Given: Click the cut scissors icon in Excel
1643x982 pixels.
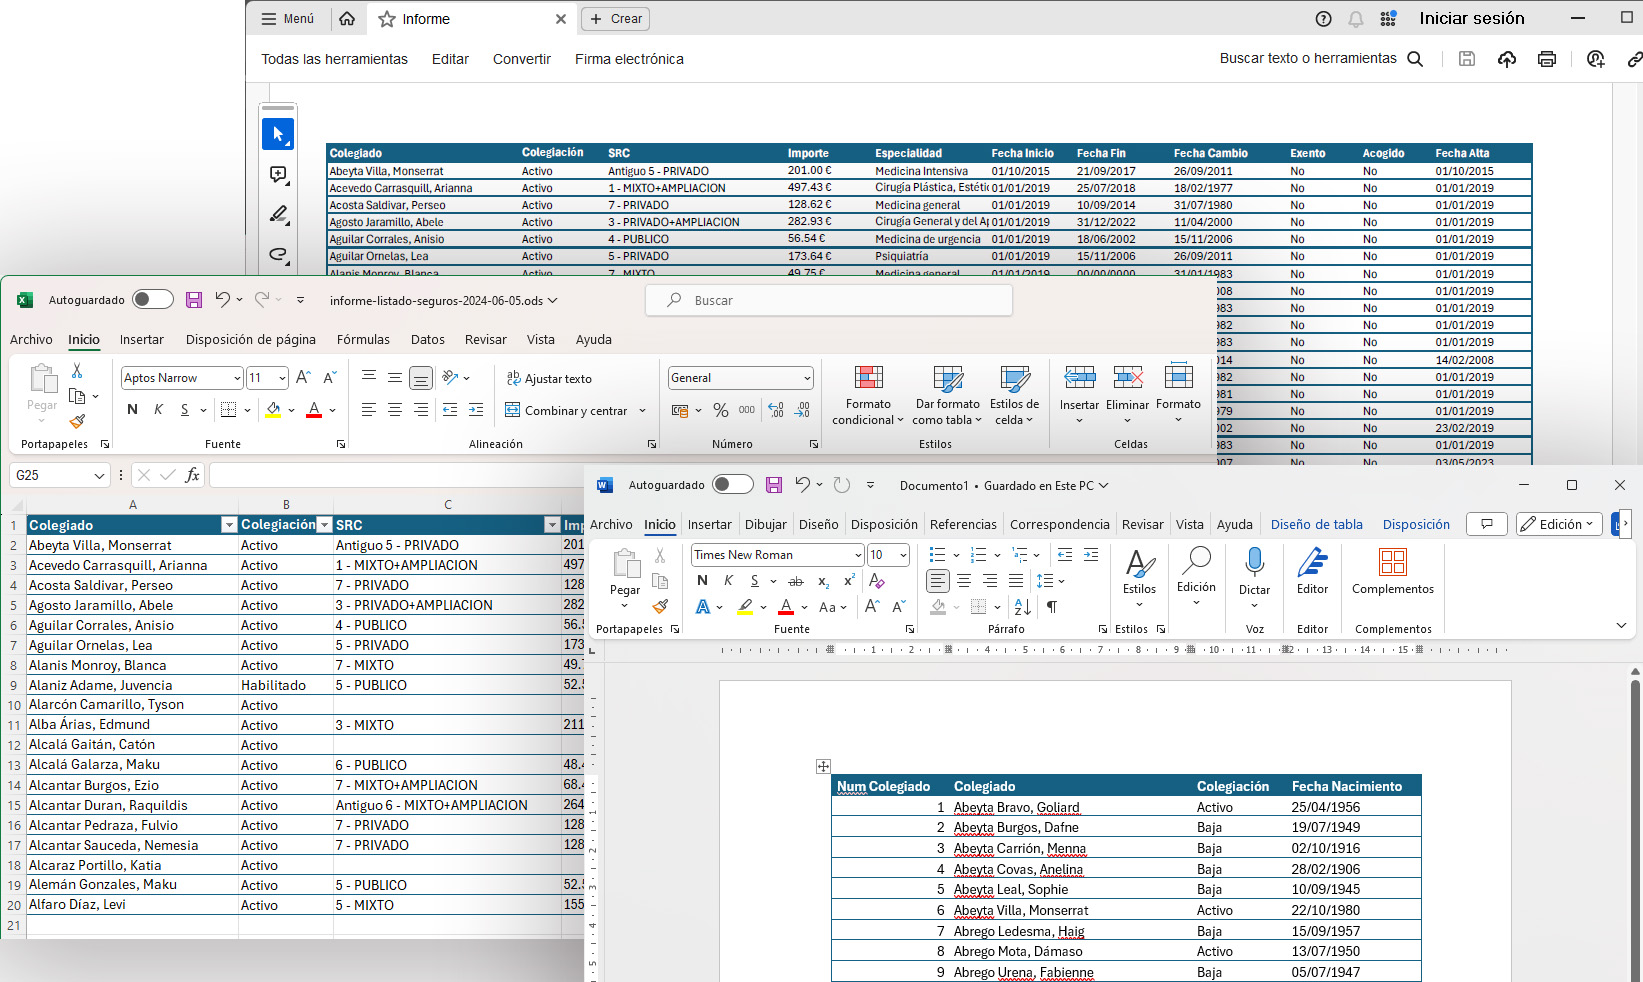Looking at the screenshot, I should click(77, 370).
